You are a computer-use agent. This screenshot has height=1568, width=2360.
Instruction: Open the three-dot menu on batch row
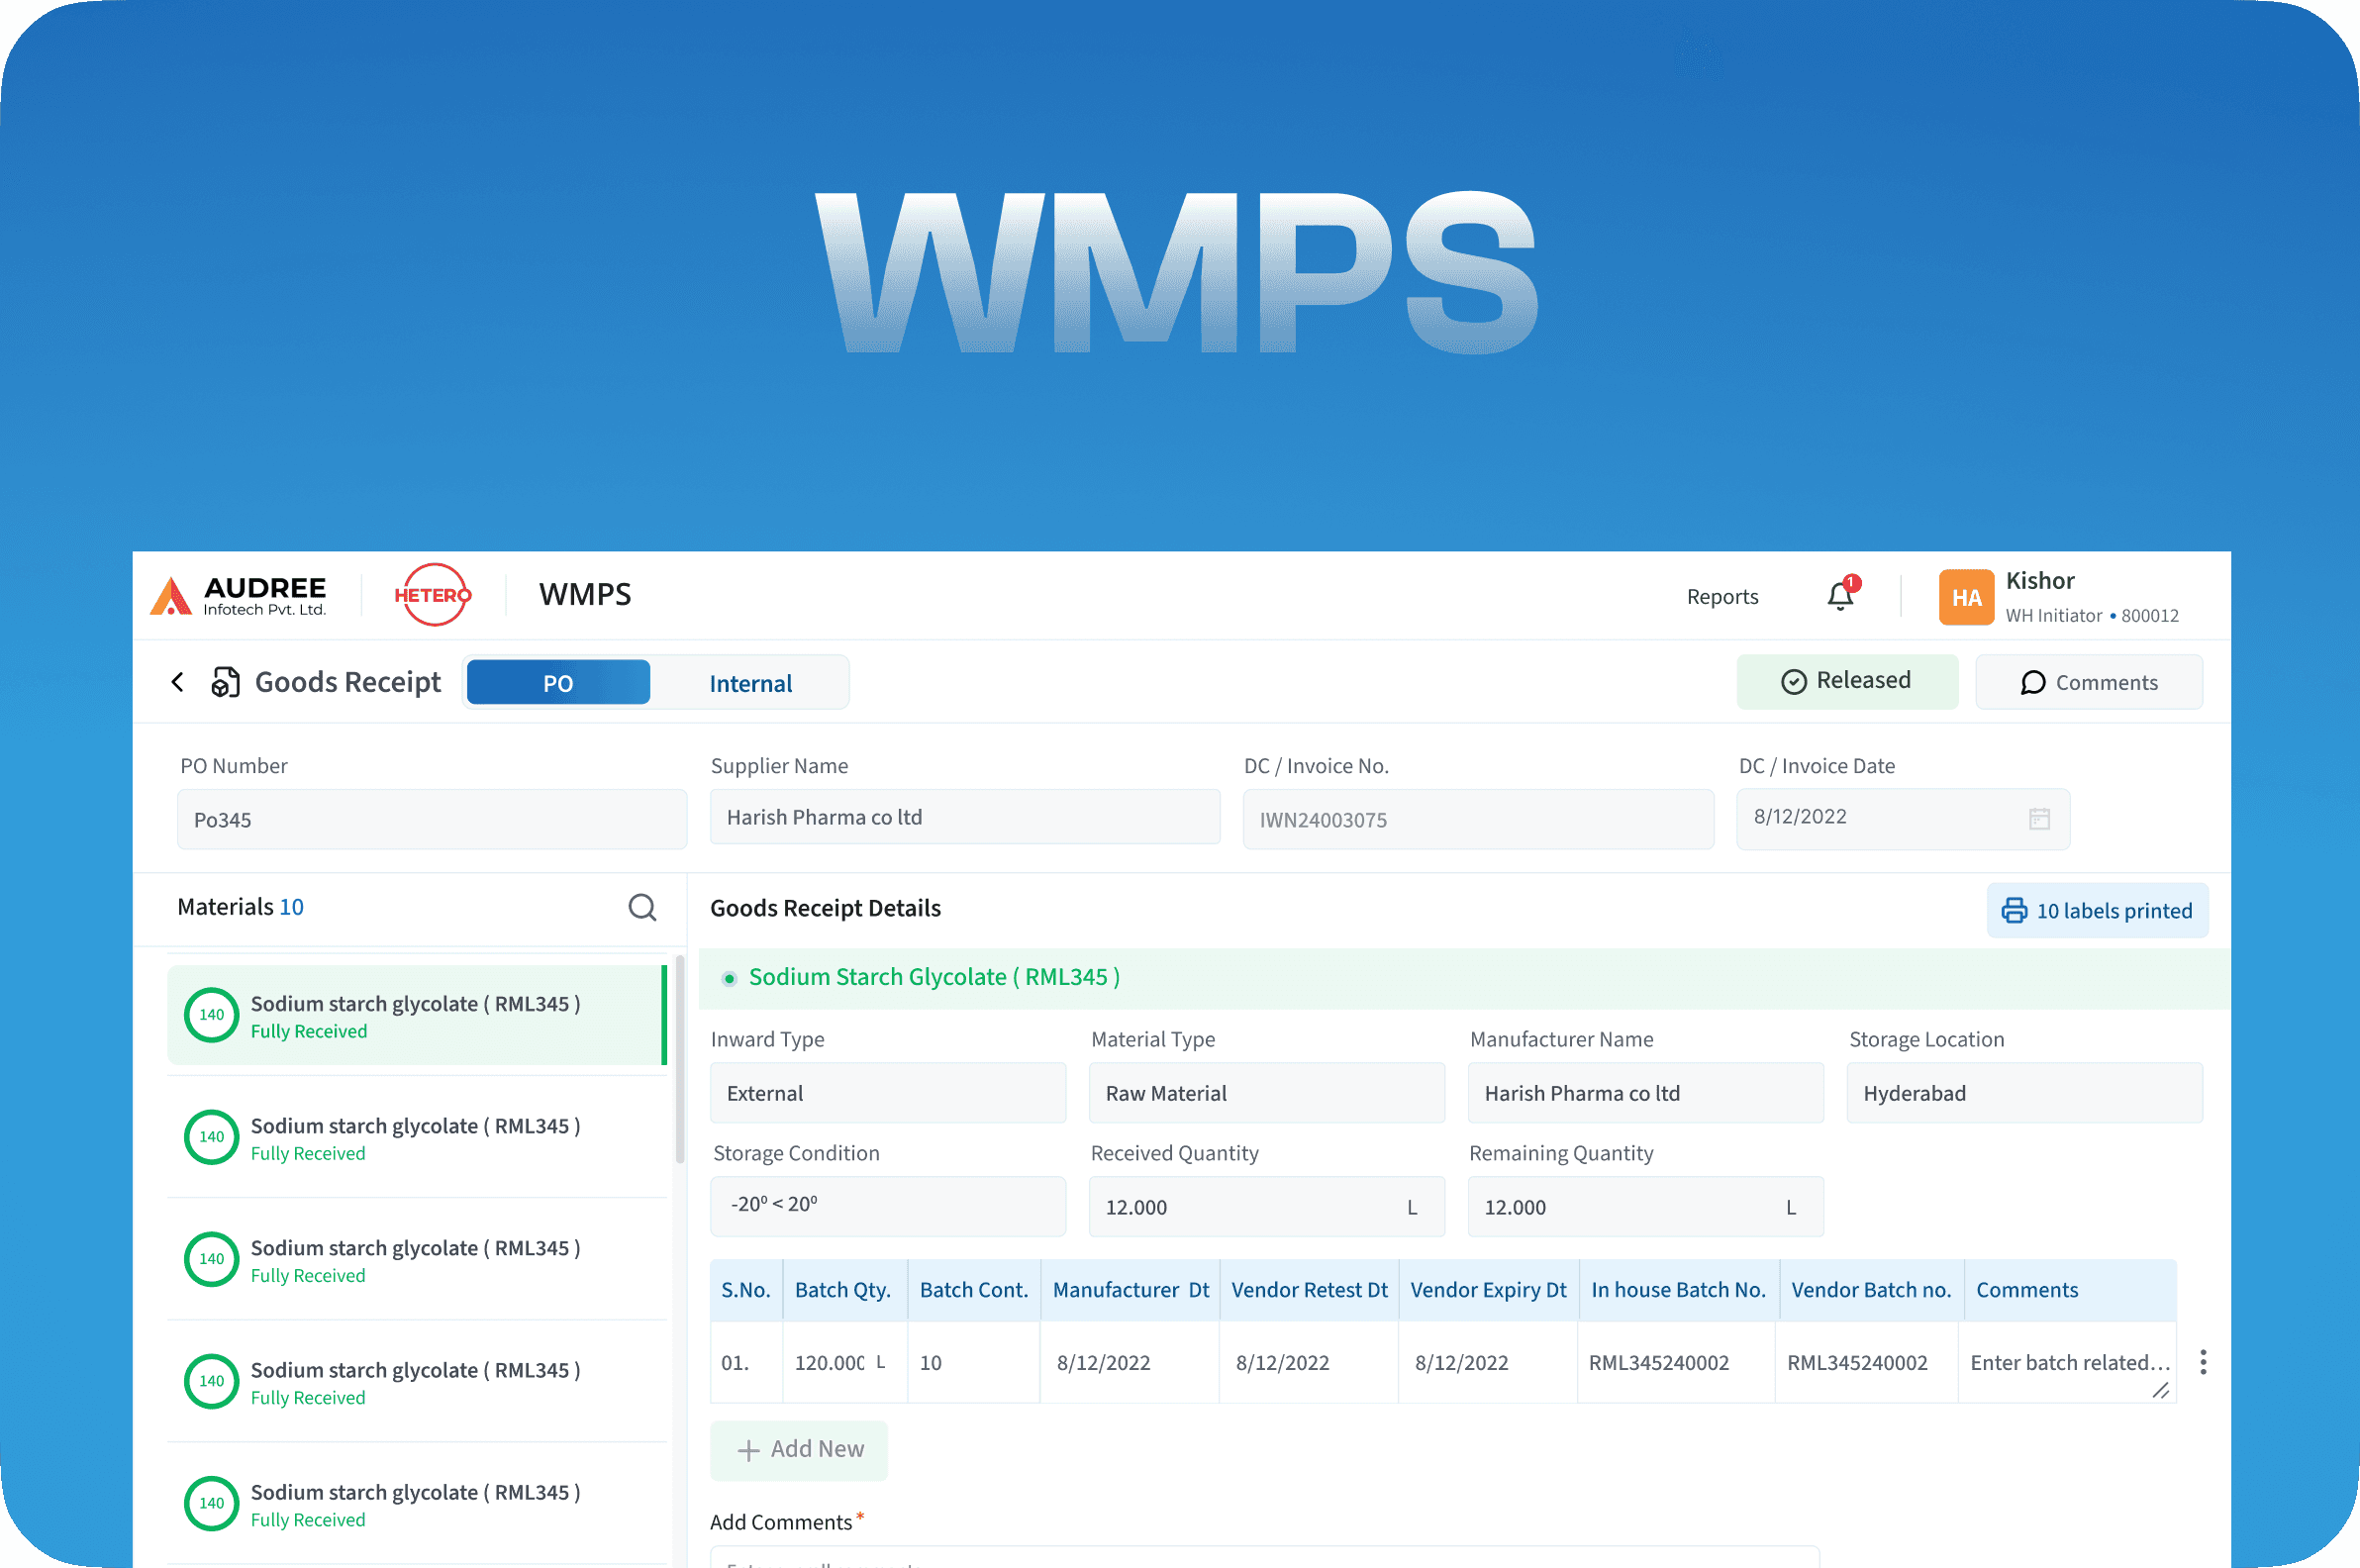point(2203,1362)
